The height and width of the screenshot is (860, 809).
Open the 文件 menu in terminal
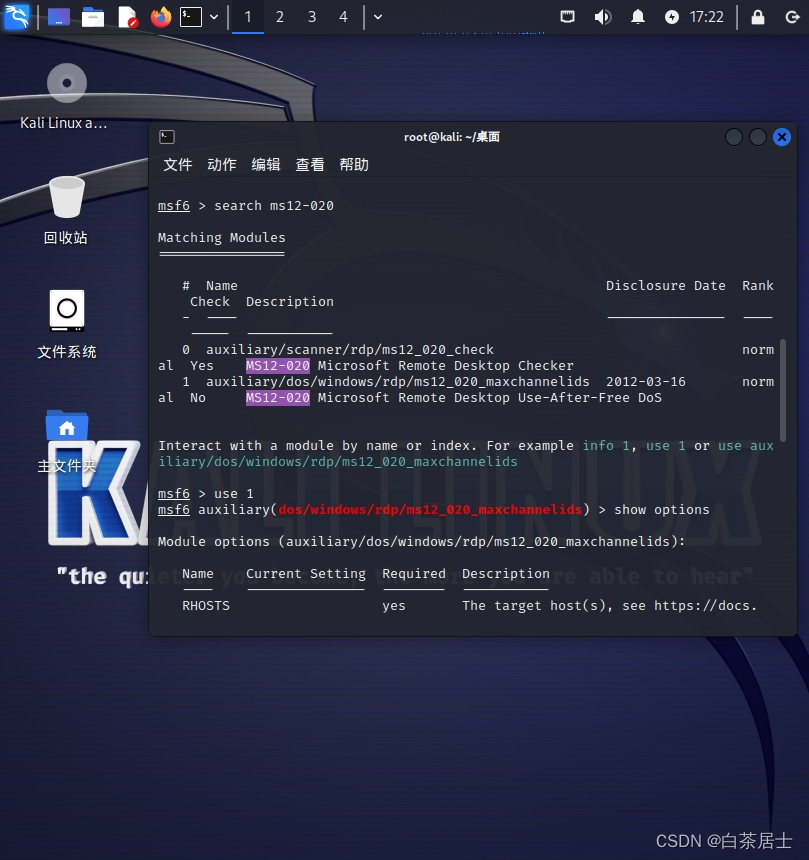[178, 165]
